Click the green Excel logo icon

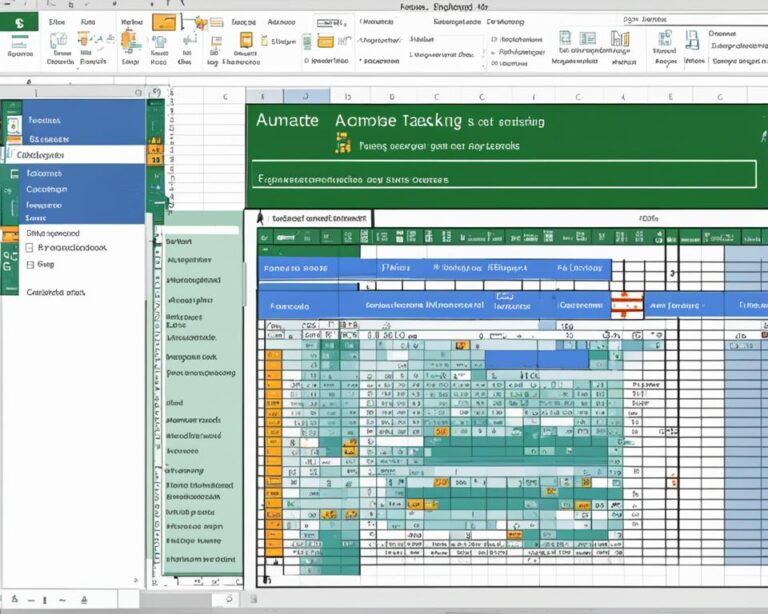point(19,21)
